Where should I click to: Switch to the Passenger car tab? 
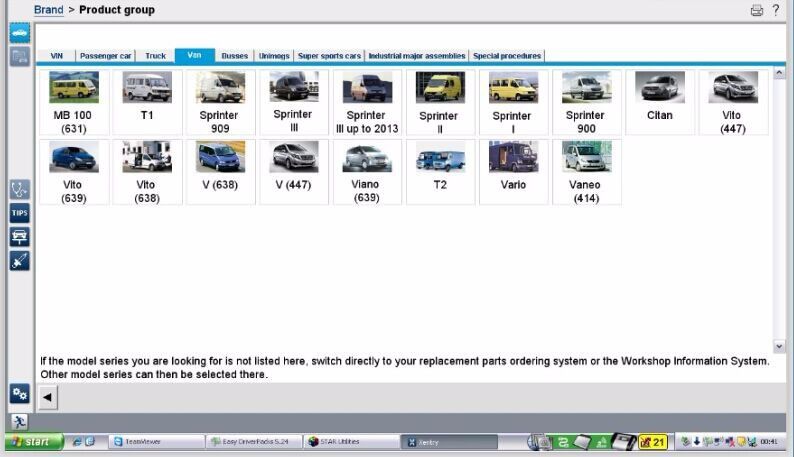(x=105, y=56)
